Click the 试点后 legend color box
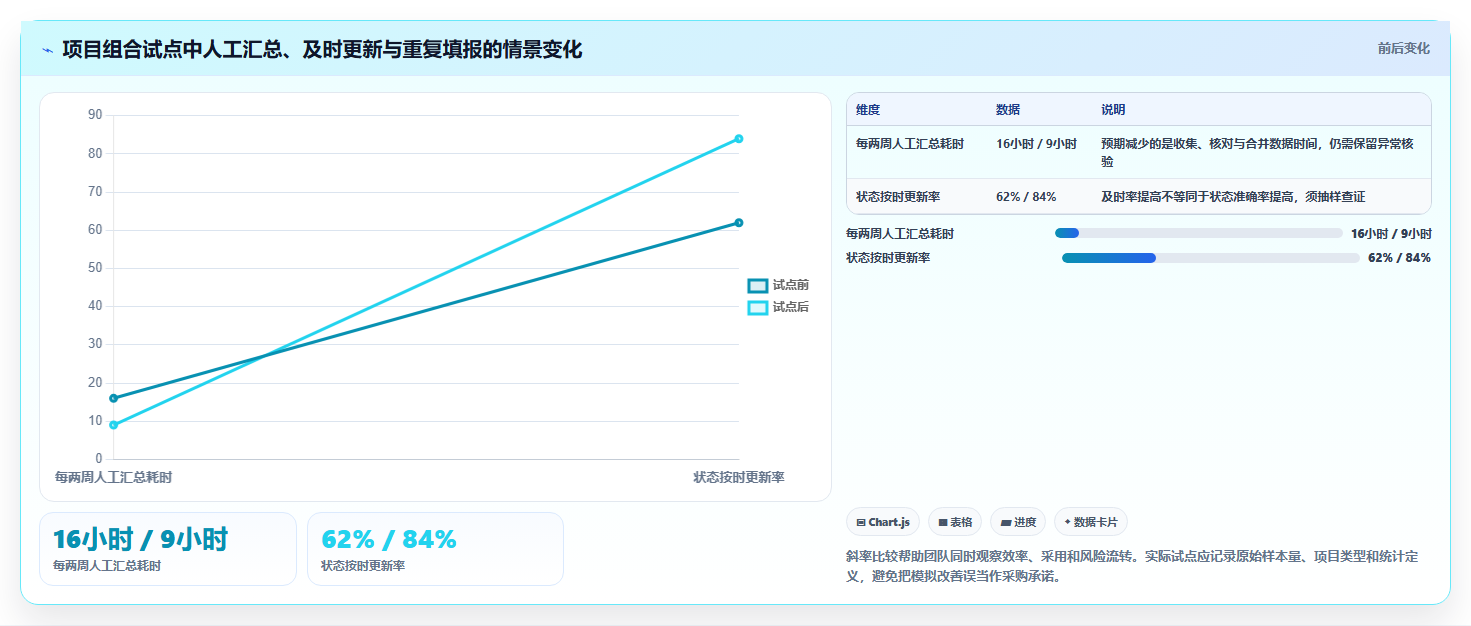The image size is (1471, 626). [x=758, y=307]
